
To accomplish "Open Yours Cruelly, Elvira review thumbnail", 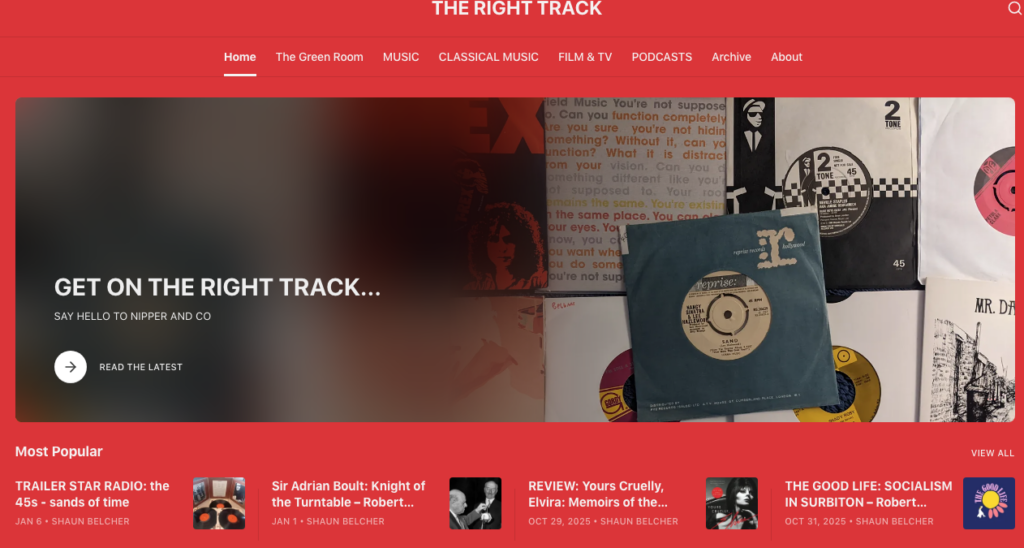I will (732, 503).
